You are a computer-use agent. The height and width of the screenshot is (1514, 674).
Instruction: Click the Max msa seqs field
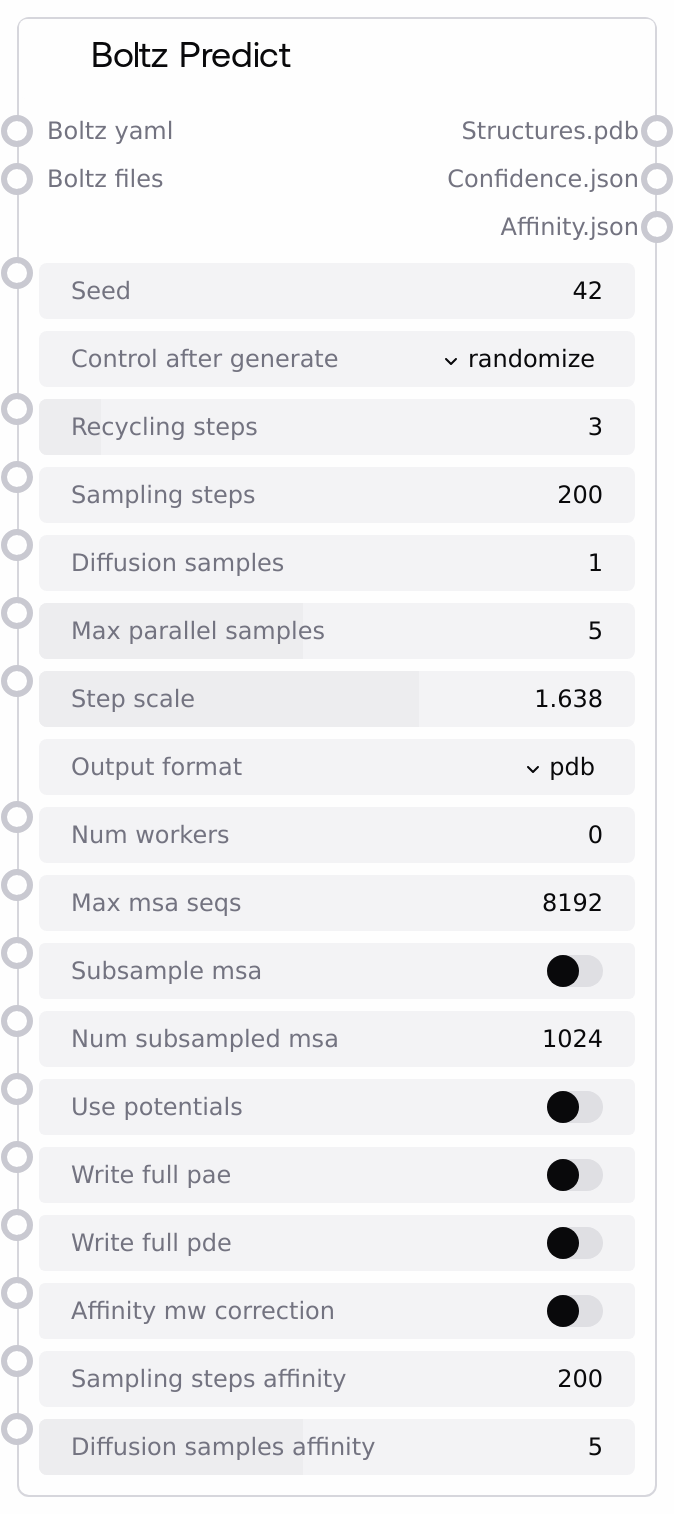[x=337, y=903]
